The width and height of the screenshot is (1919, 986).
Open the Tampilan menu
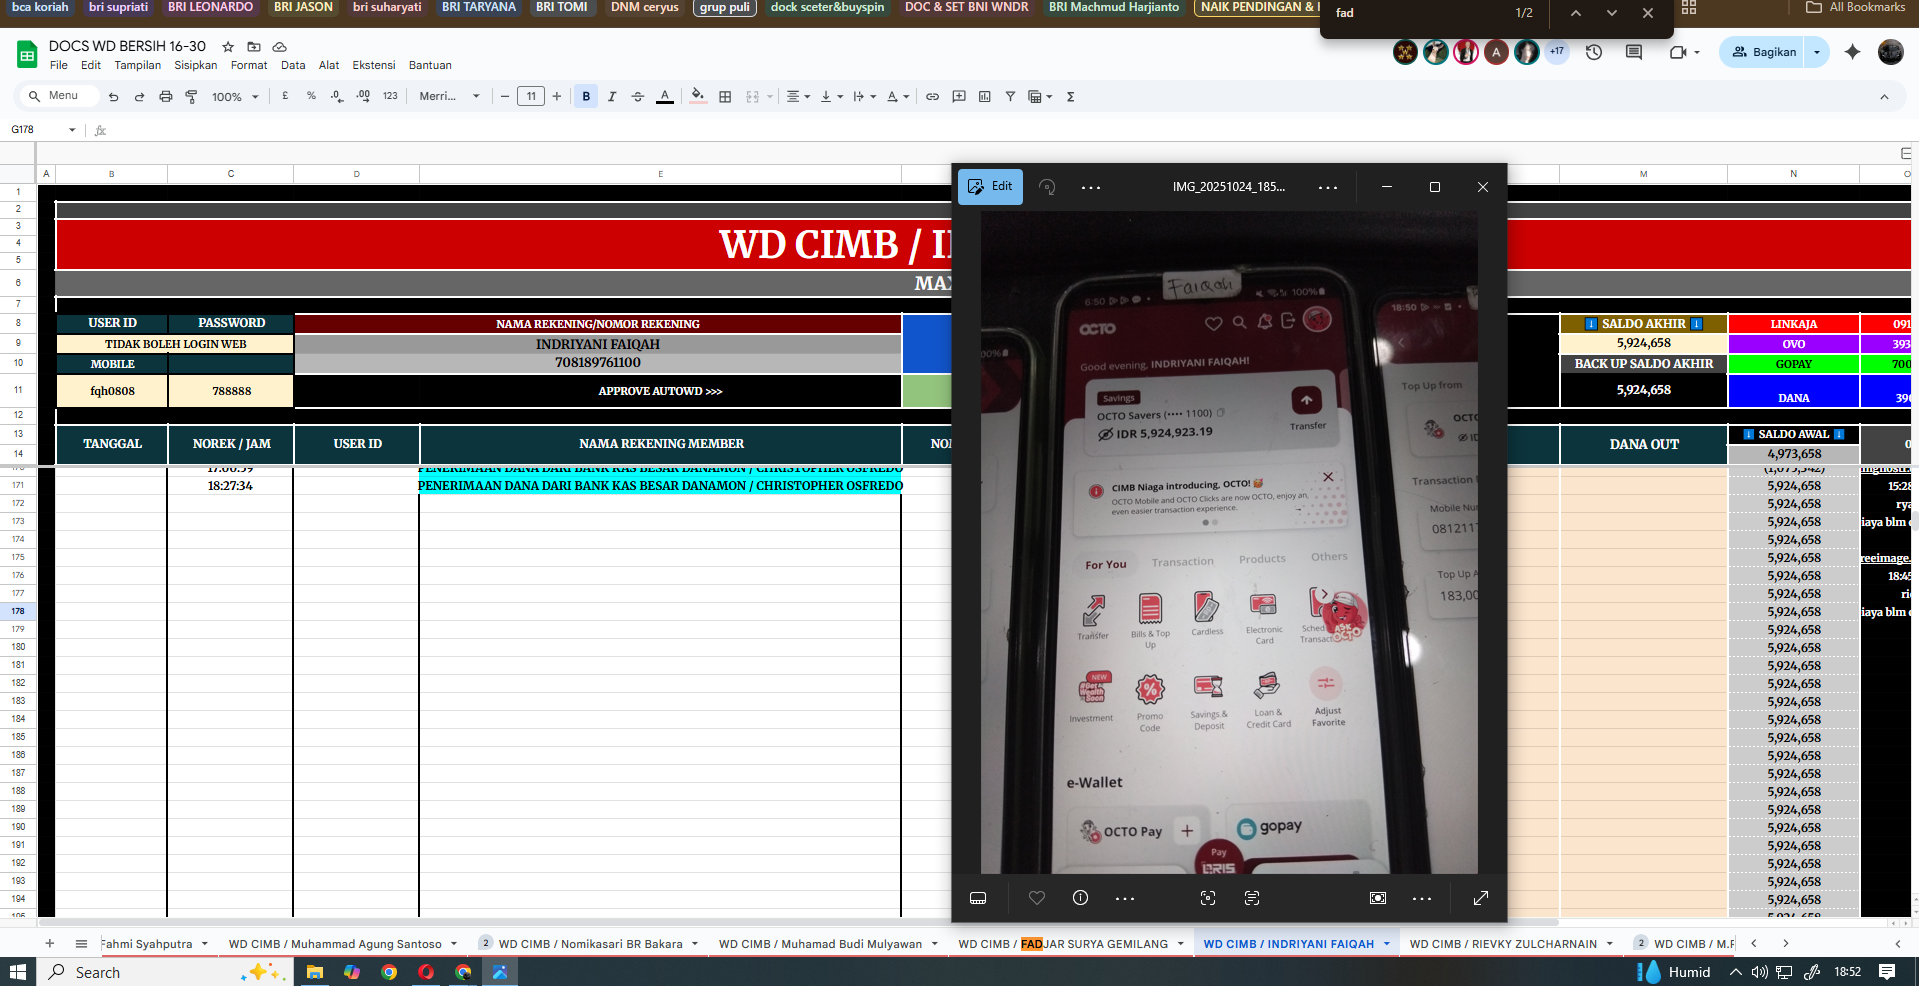coord(138,65)
